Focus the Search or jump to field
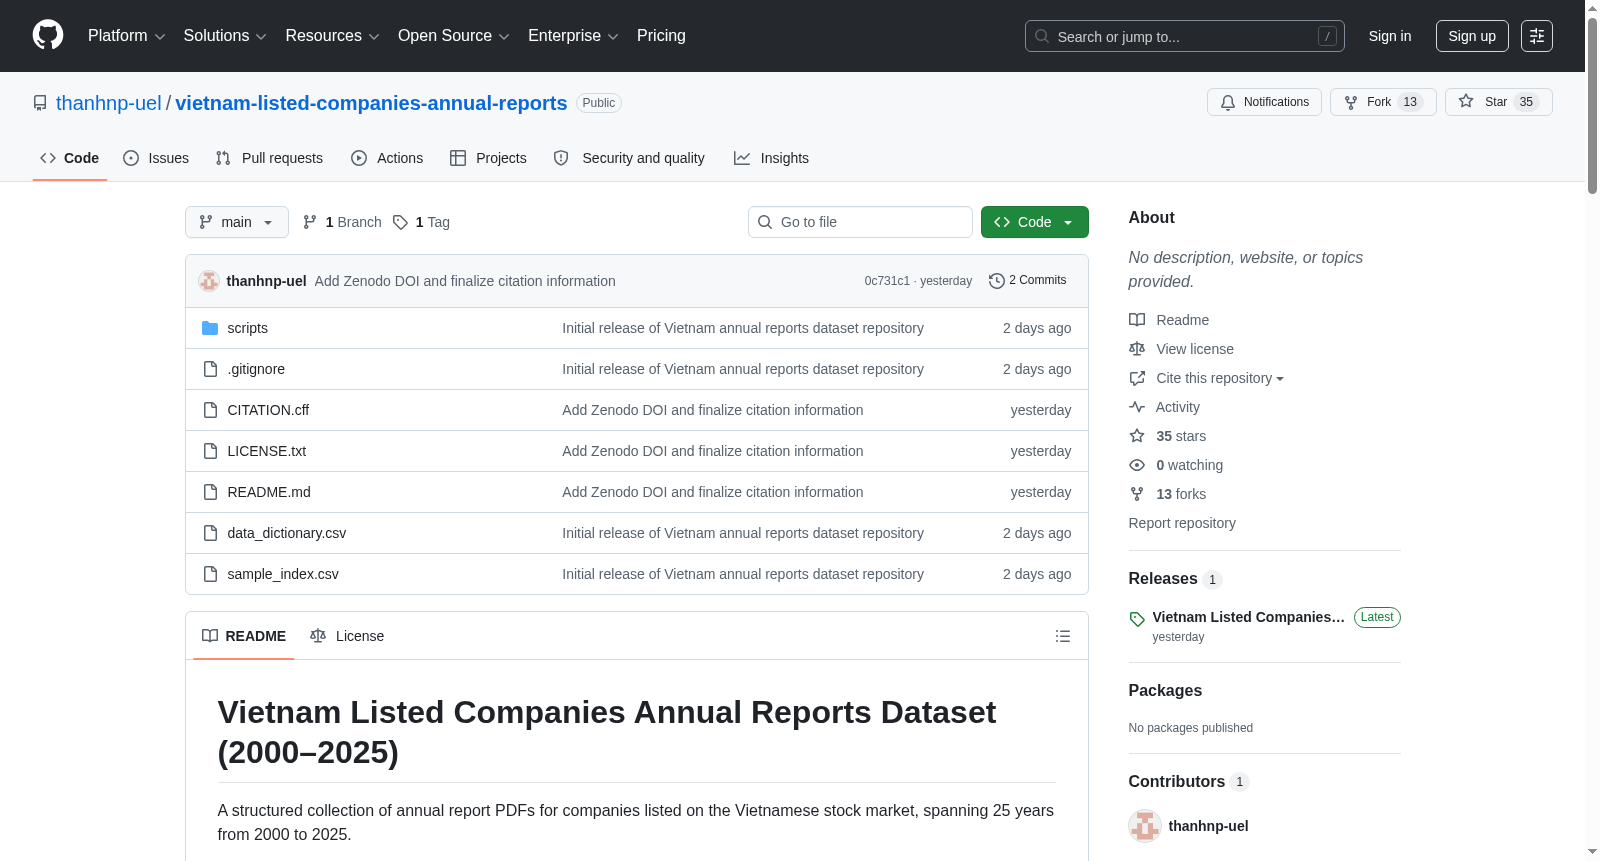This screenshot has height=861, width=1600. (x=1184, y=36)
